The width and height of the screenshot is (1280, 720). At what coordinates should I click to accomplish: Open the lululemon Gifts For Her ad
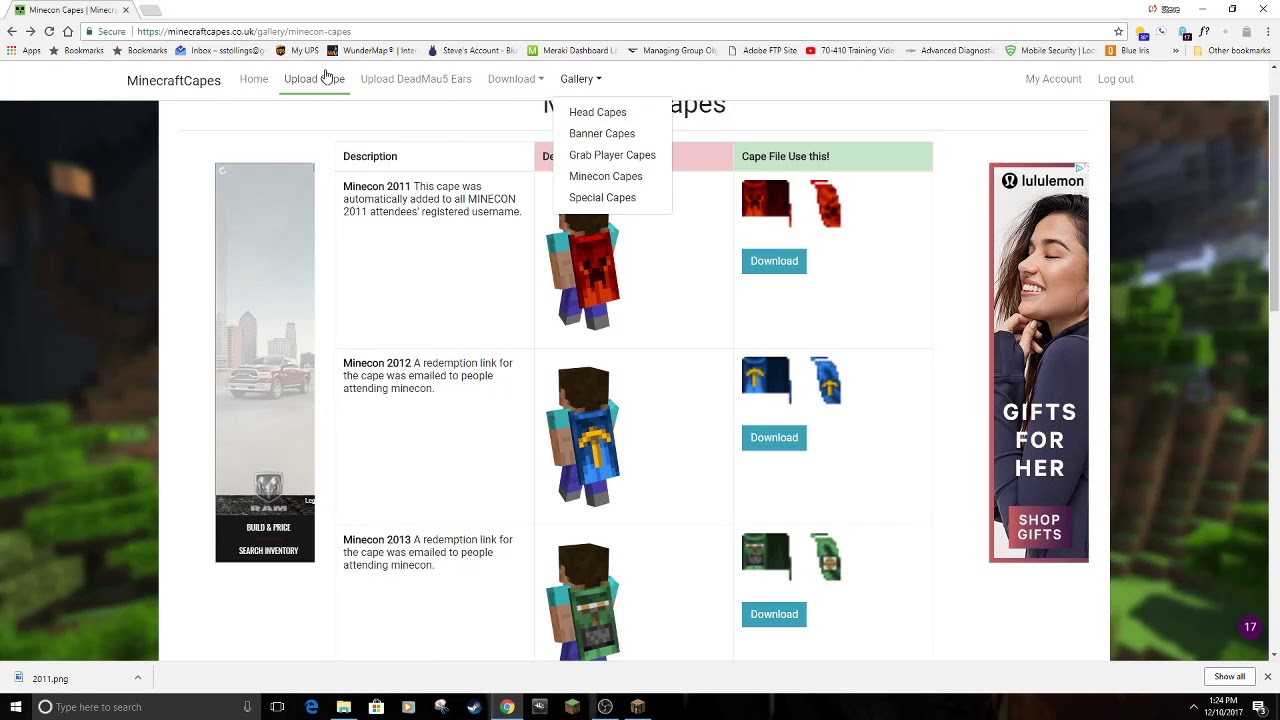point(1039,363)
